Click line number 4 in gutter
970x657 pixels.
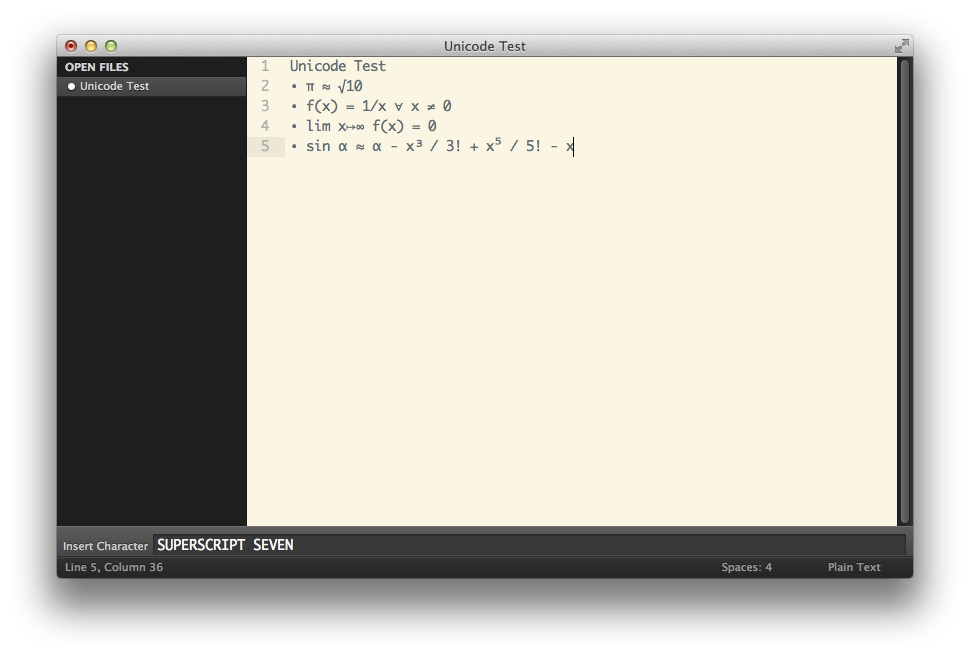pos(265,126)
